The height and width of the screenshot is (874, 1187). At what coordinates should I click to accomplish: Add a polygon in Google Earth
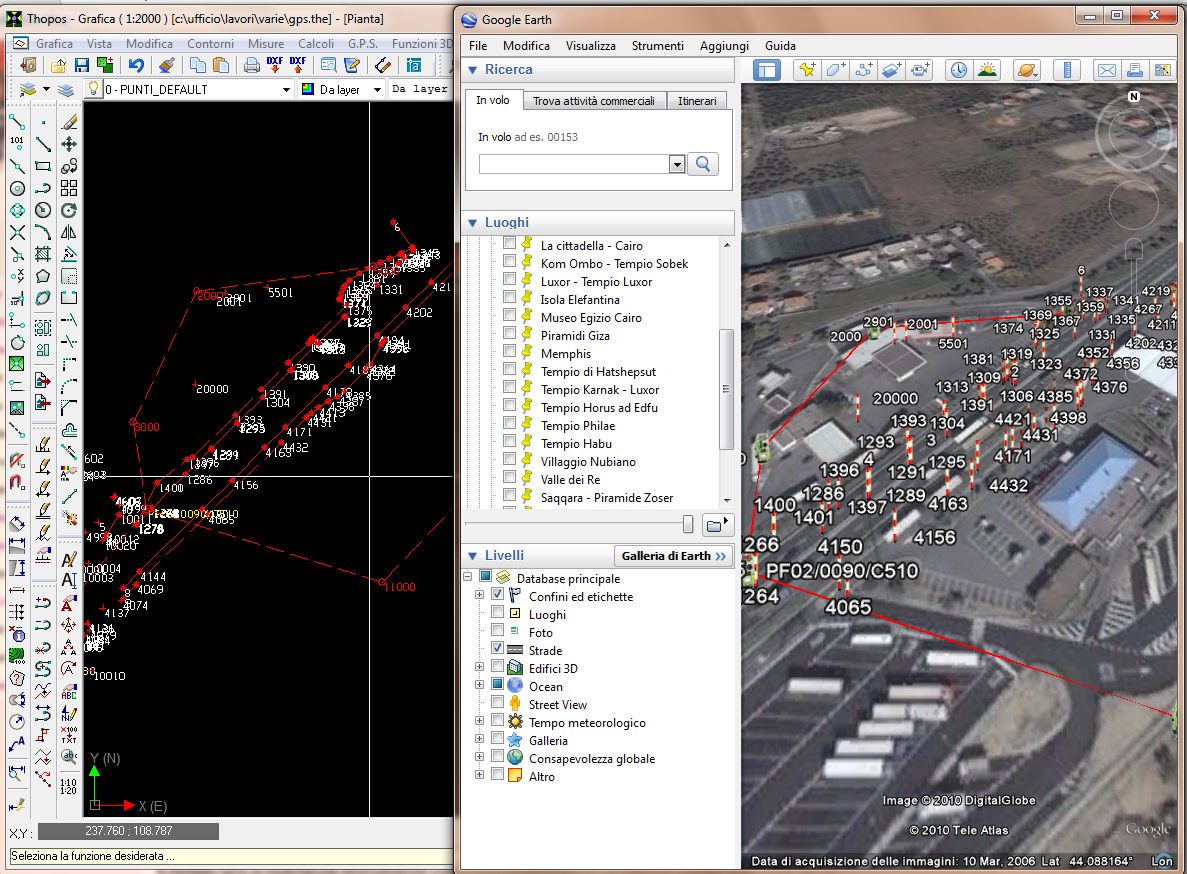[835, 70]
